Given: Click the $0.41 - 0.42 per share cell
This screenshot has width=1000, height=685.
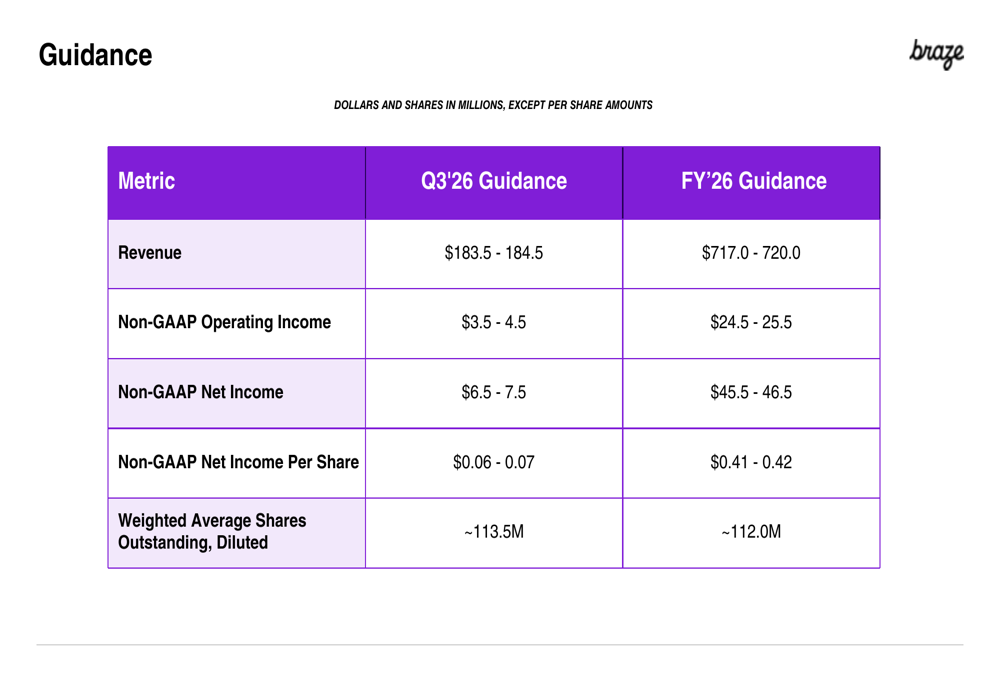Looking at the screenshot, I should pos(751,462).
